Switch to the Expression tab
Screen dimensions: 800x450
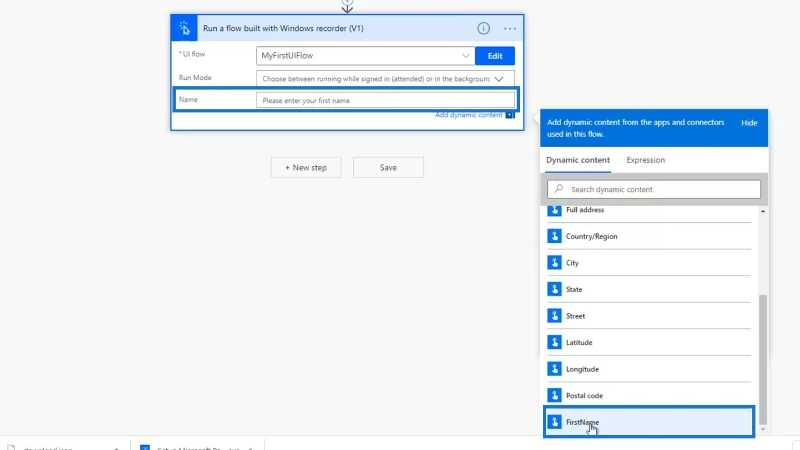coord(645,160)
